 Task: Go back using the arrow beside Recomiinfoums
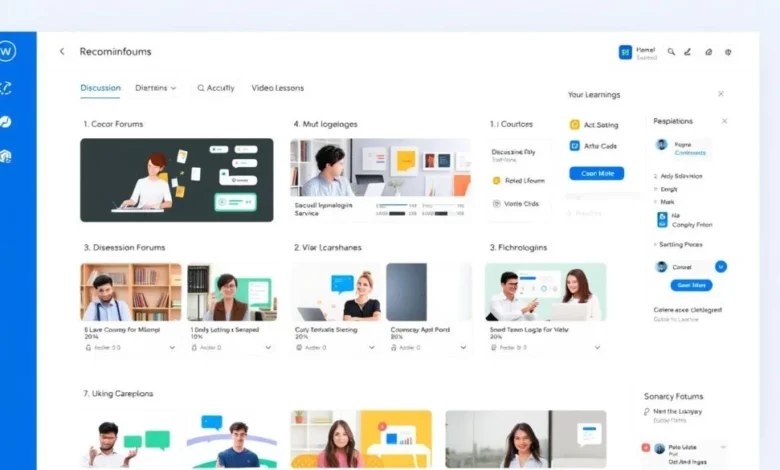click(x=62, y=51)
